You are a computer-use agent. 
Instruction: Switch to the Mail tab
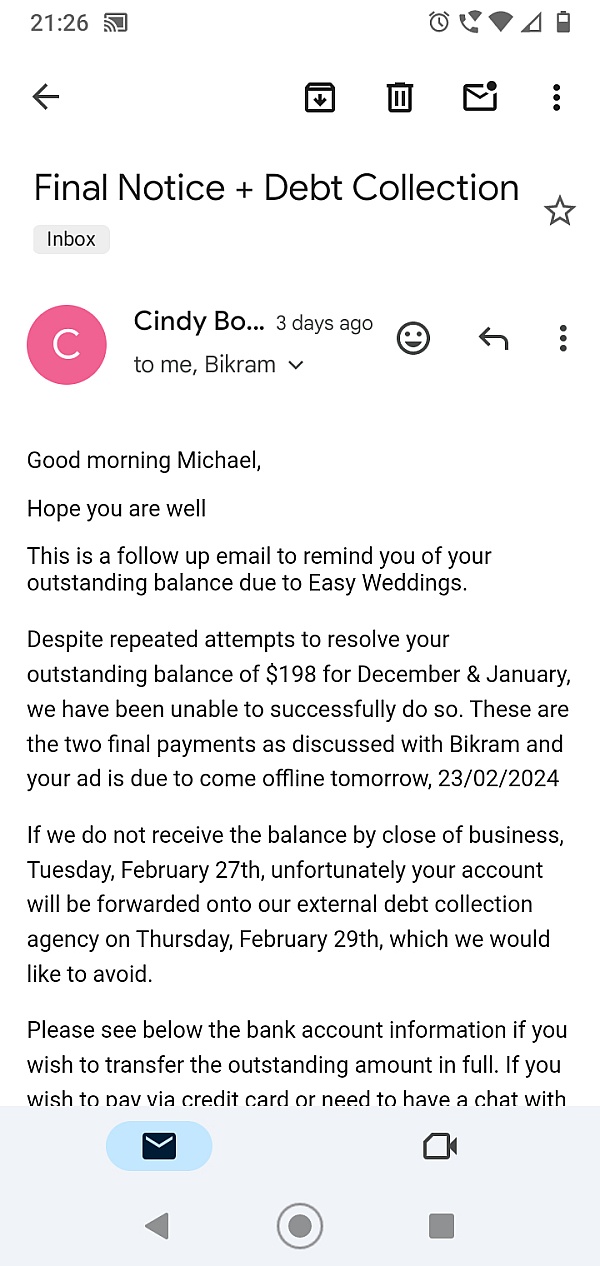[x=159, y=1146]
